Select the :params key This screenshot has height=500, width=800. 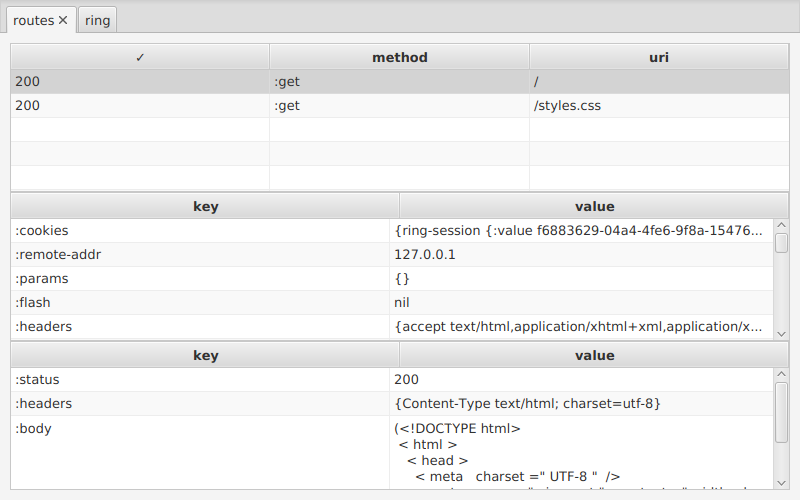click(x=200, y=279)
